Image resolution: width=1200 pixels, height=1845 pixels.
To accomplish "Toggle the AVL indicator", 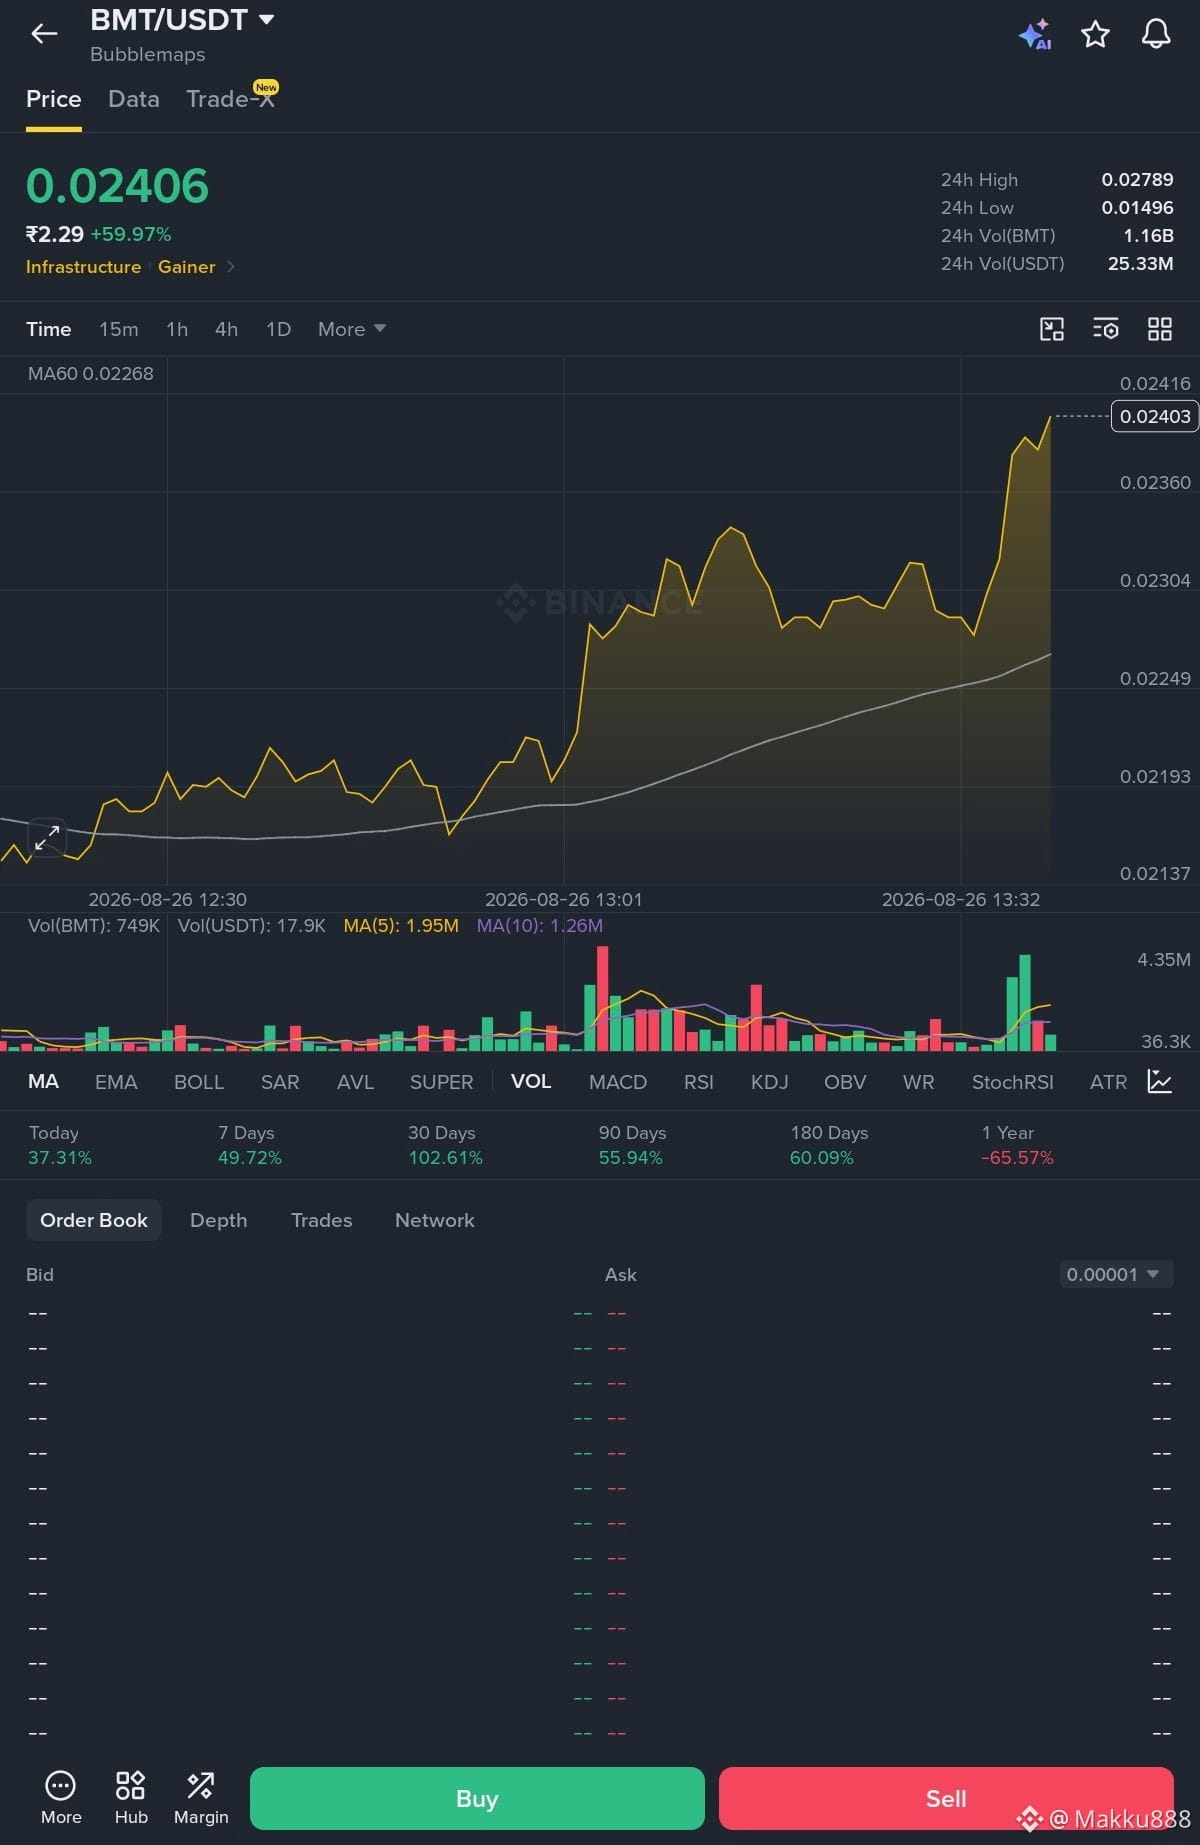I will click(x=356, y=1082).
